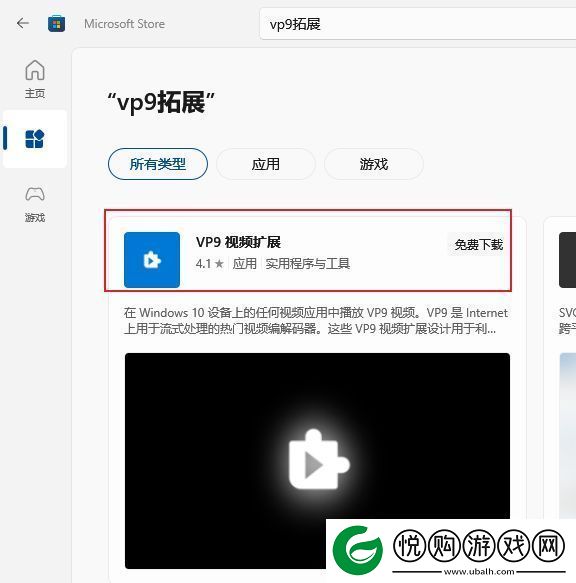
Task: Click the Microsoft Store title text
Action: pyautogui.click(x=125, y=24)
